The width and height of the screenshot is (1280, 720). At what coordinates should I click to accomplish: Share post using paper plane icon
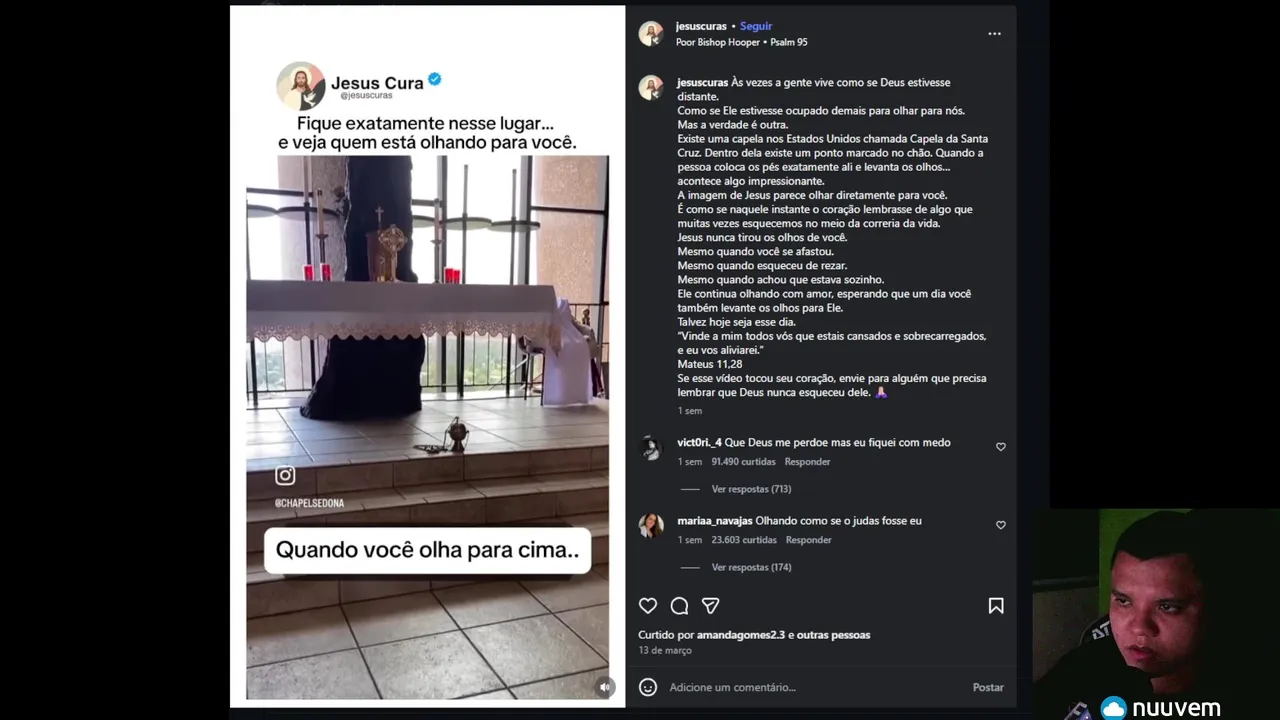pos(711,606)
